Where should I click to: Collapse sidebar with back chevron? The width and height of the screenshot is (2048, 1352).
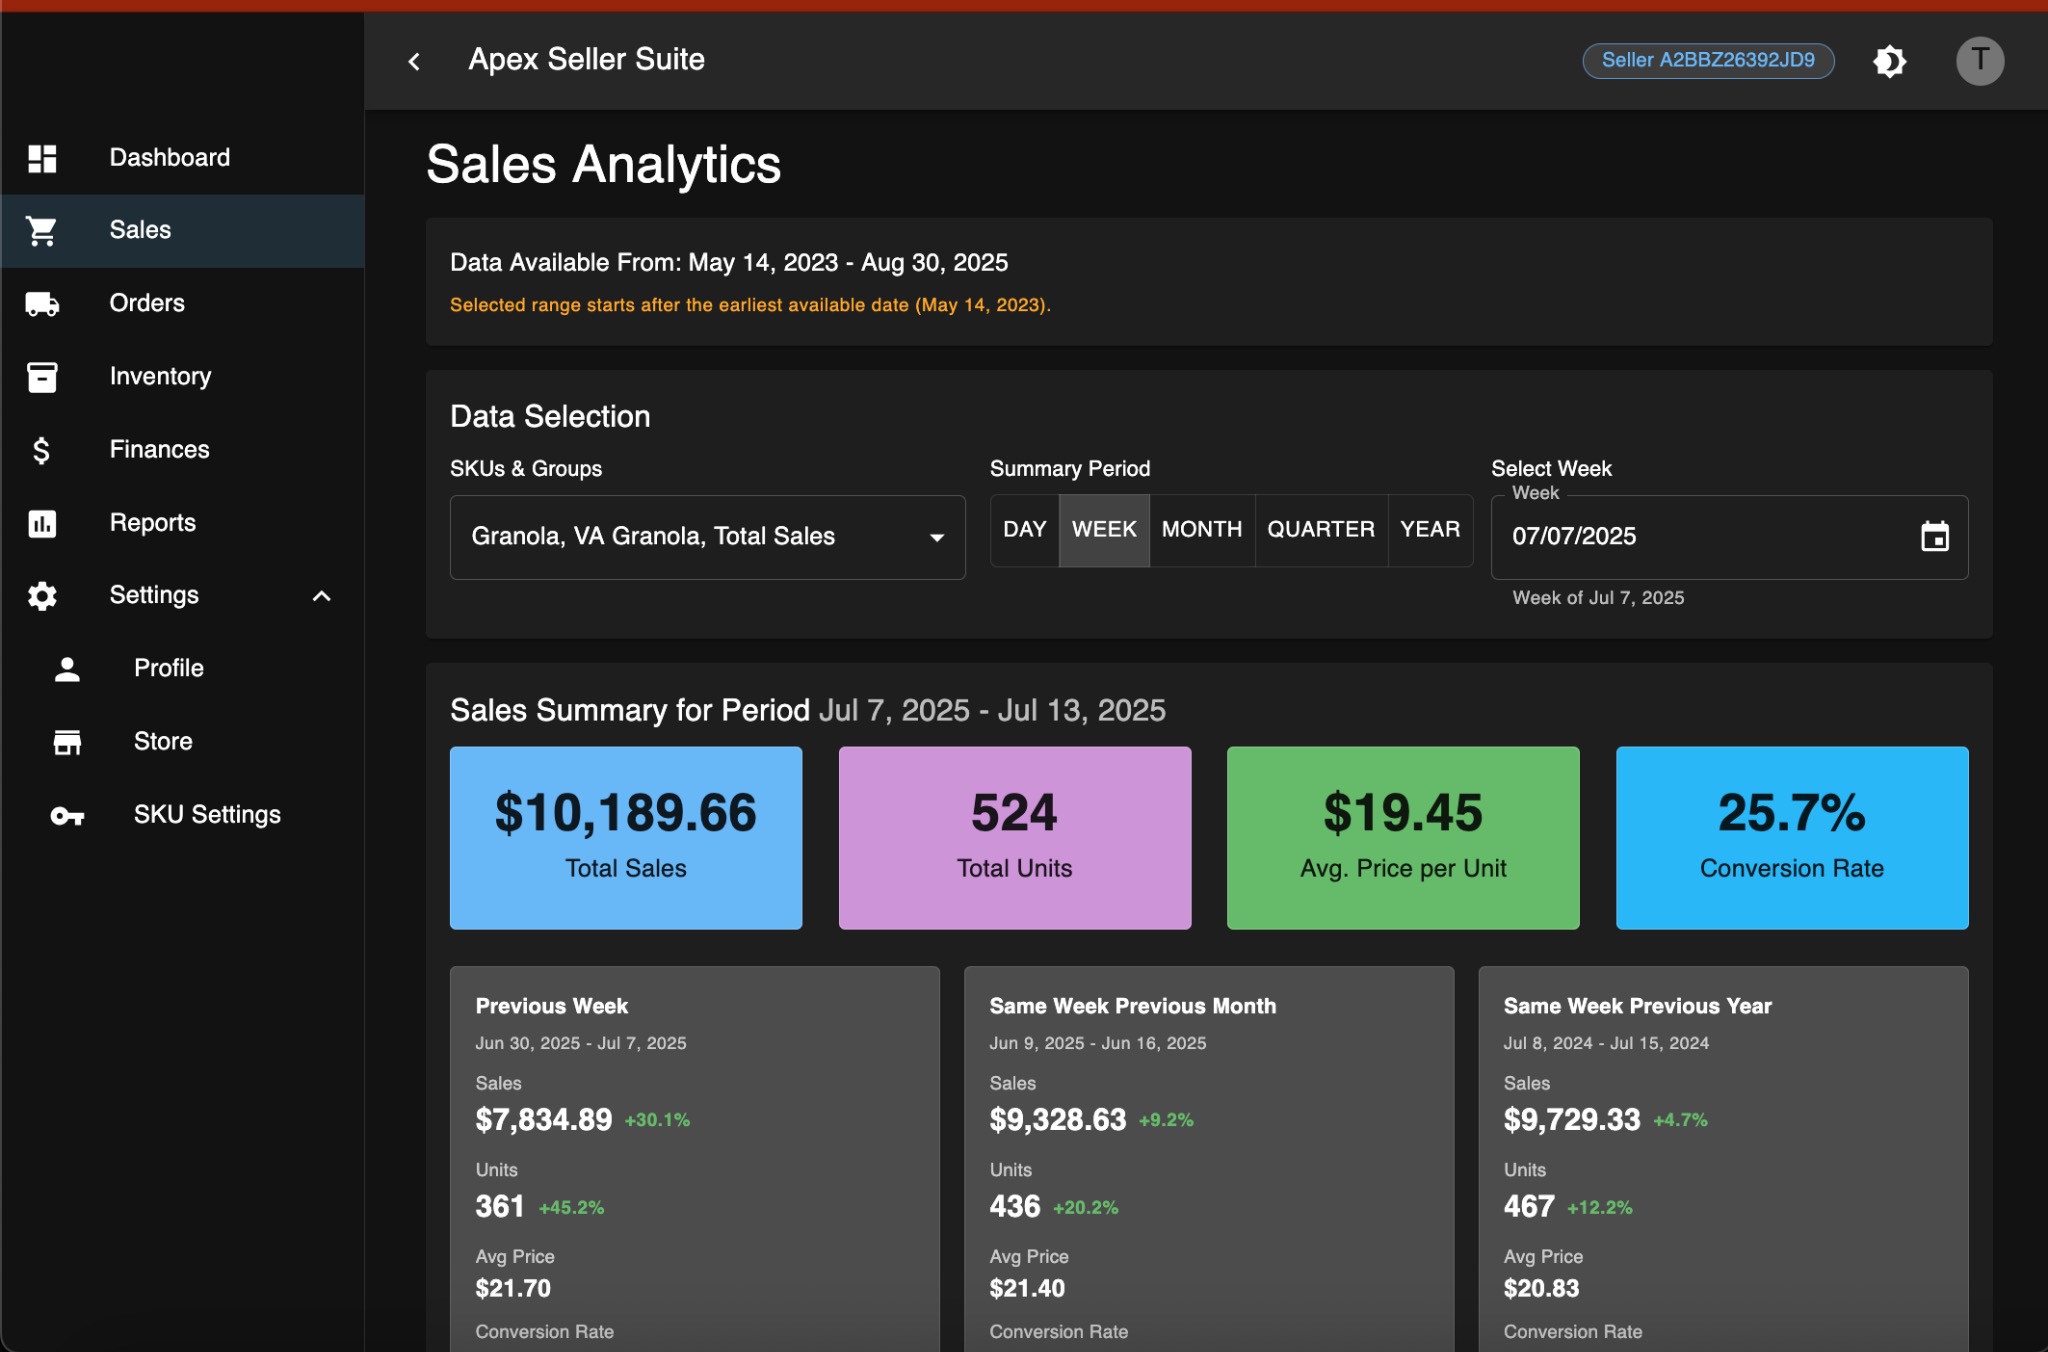point(414,61)
